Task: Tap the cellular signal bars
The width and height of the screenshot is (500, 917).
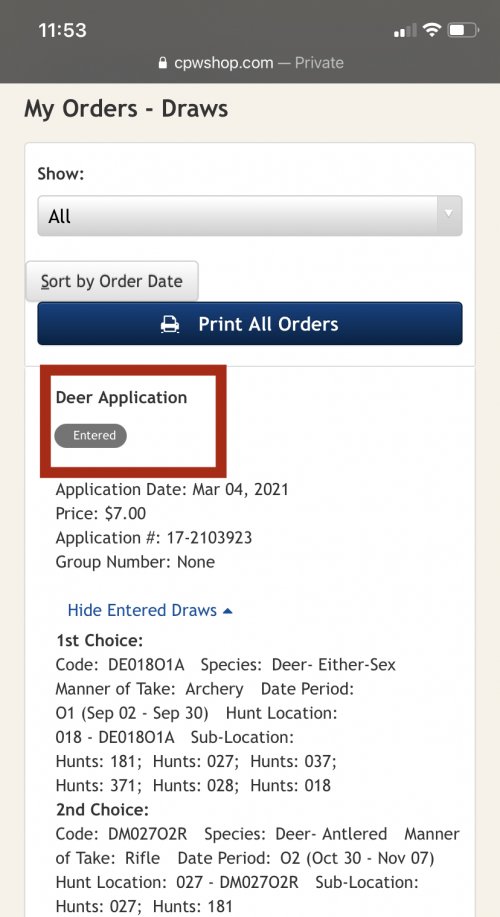Action: click(x=405, y=30)
